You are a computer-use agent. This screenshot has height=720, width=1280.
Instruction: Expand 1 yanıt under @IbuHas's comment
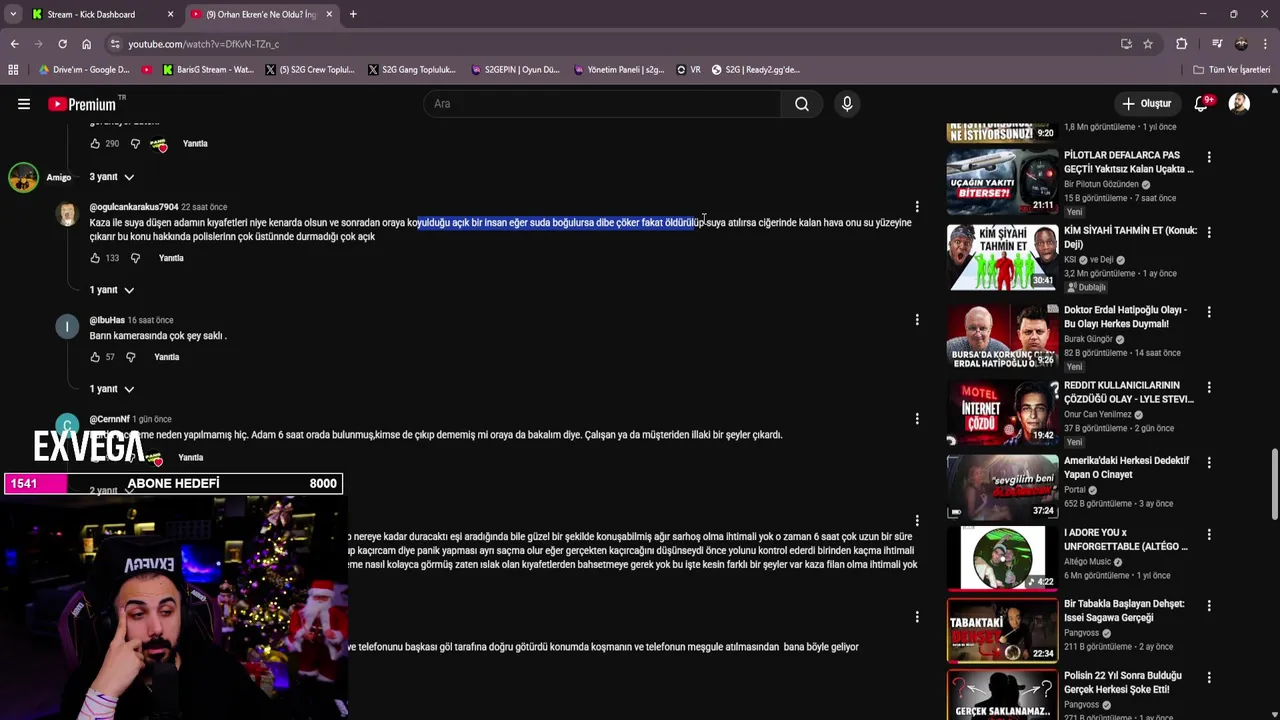tap(111, 389)
